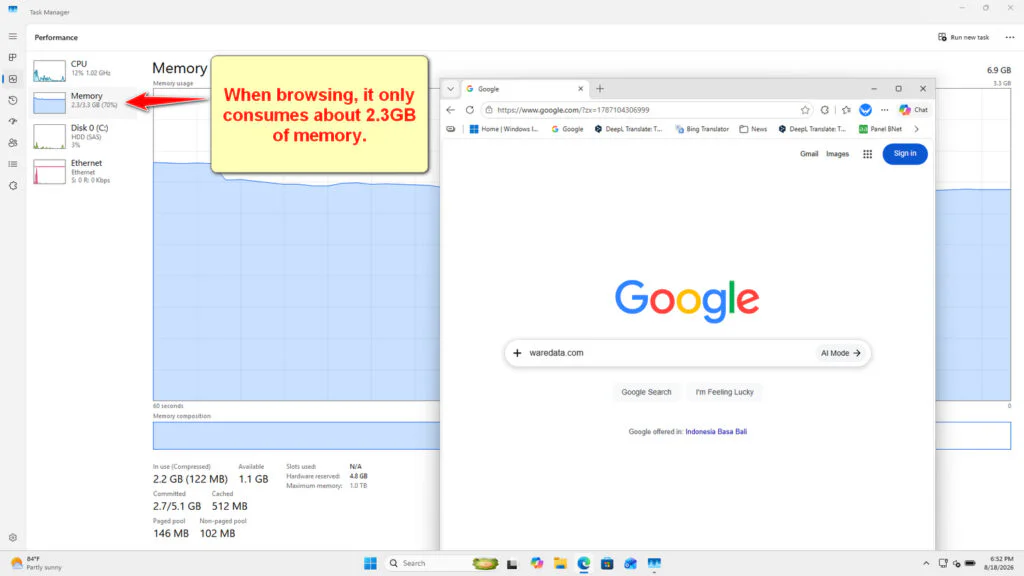Select the Performance page icon in sidebar
This screenshot has height=576, width=1024.
[12, 79]
